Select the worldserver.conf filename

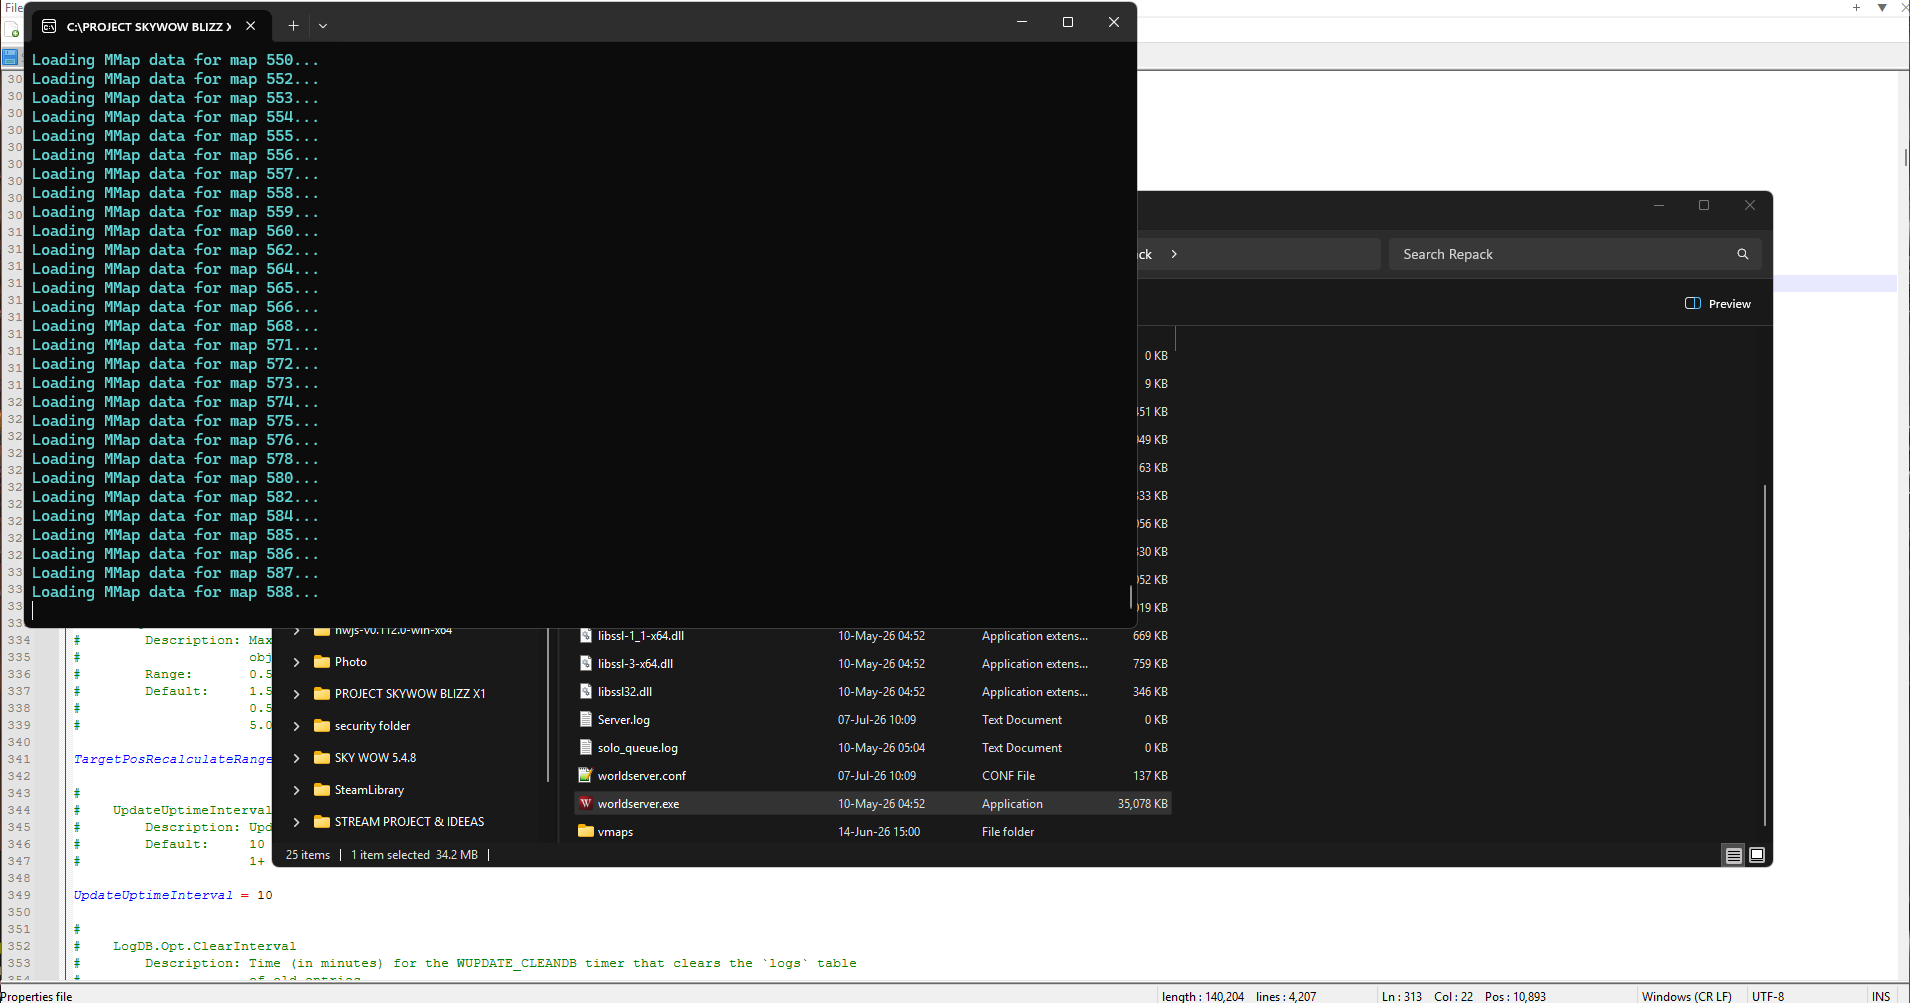point(642,776)
